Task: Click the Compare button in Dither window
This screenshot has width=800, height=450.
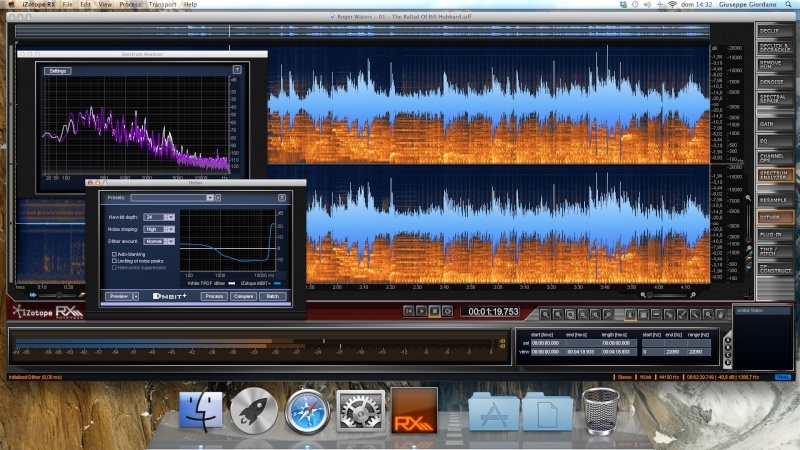Action: click(243, 296)
